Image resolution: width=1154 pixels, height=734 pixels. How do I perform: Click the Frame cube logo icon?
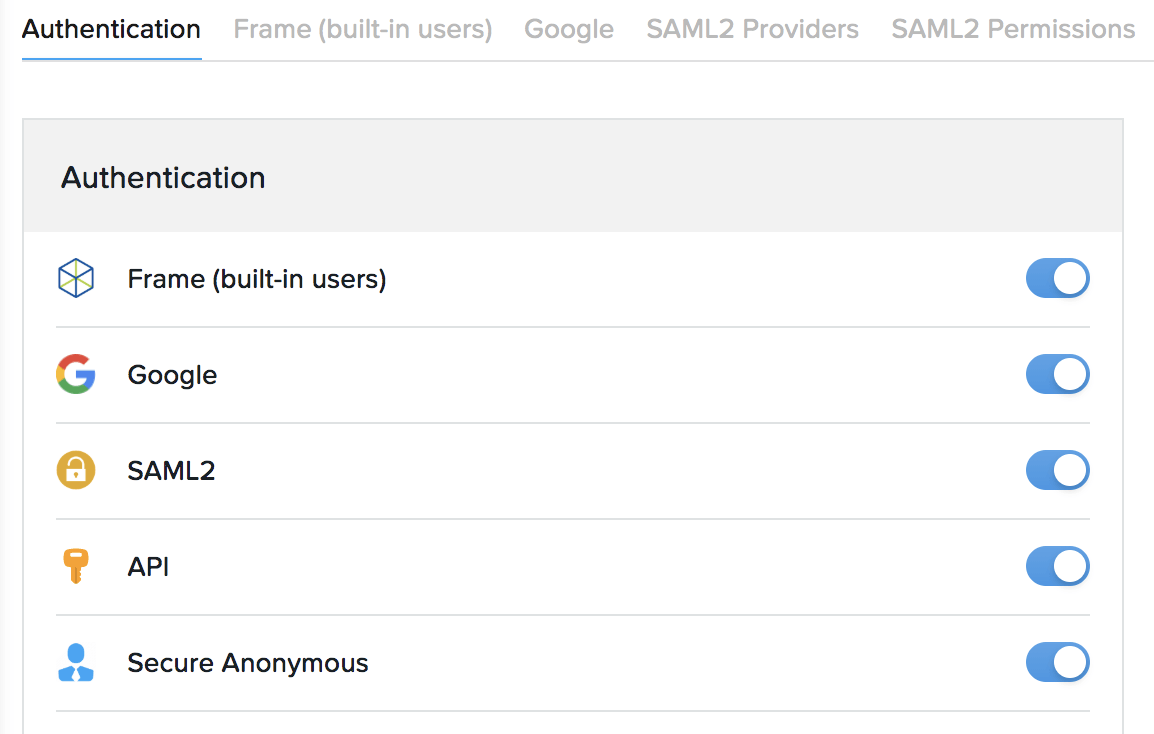76,279
